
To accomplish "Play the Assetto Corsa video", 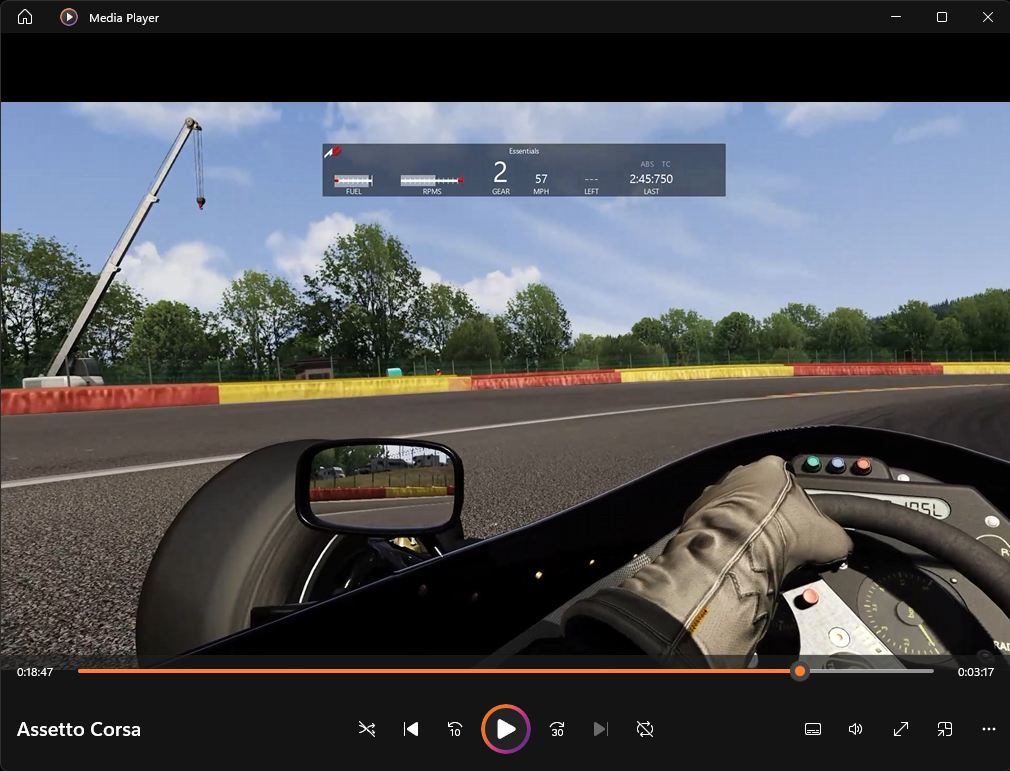I will [506, 729].
